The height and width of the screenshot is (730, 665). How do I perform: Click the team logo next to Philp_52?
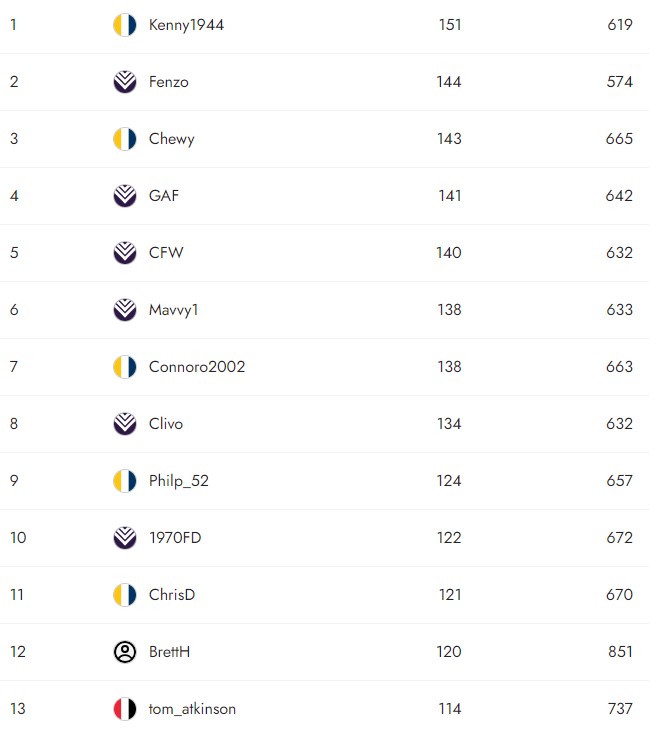[125, 481]
